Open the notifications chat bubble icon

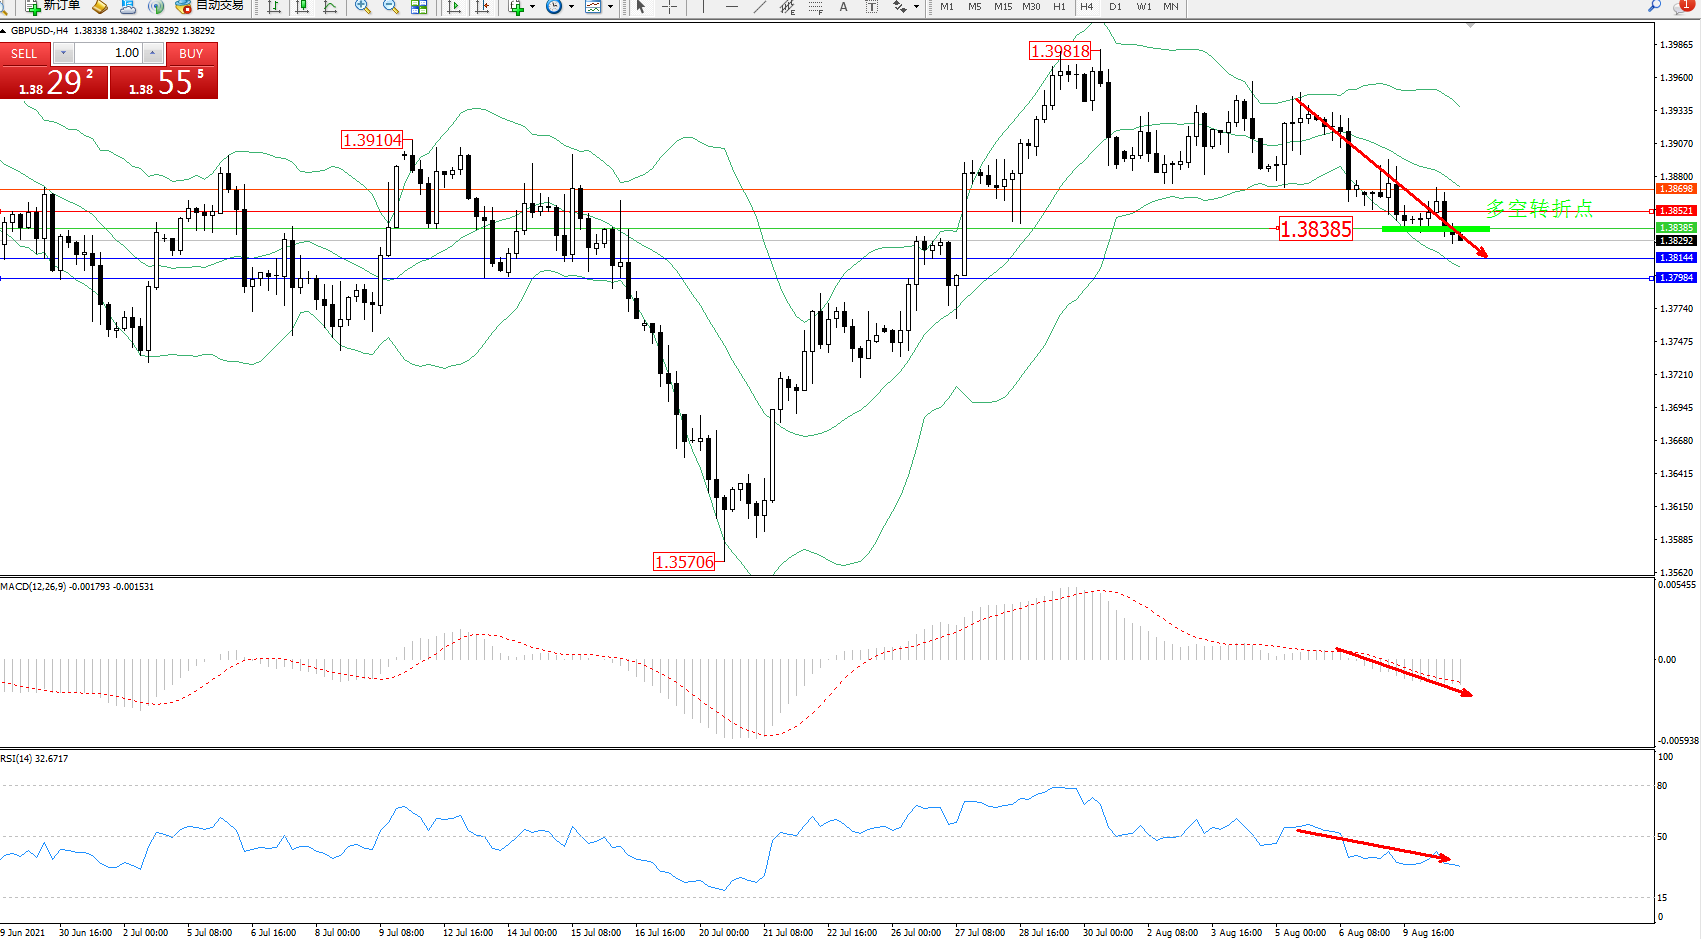coord(1683,7)
